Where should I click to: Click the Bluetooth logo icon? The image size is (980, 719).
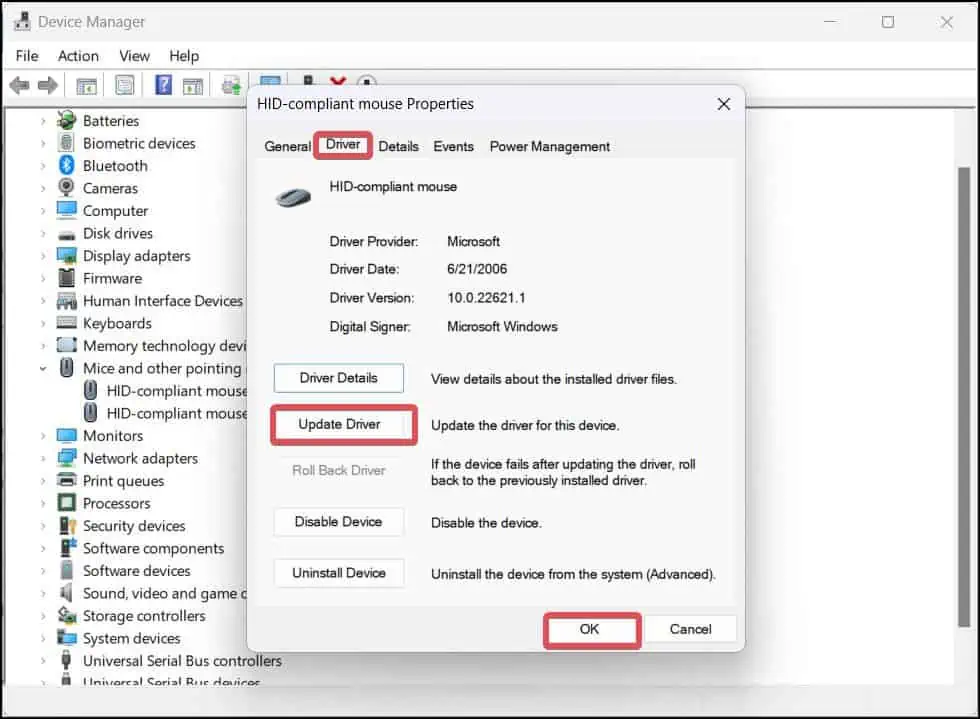click(66, 165)
